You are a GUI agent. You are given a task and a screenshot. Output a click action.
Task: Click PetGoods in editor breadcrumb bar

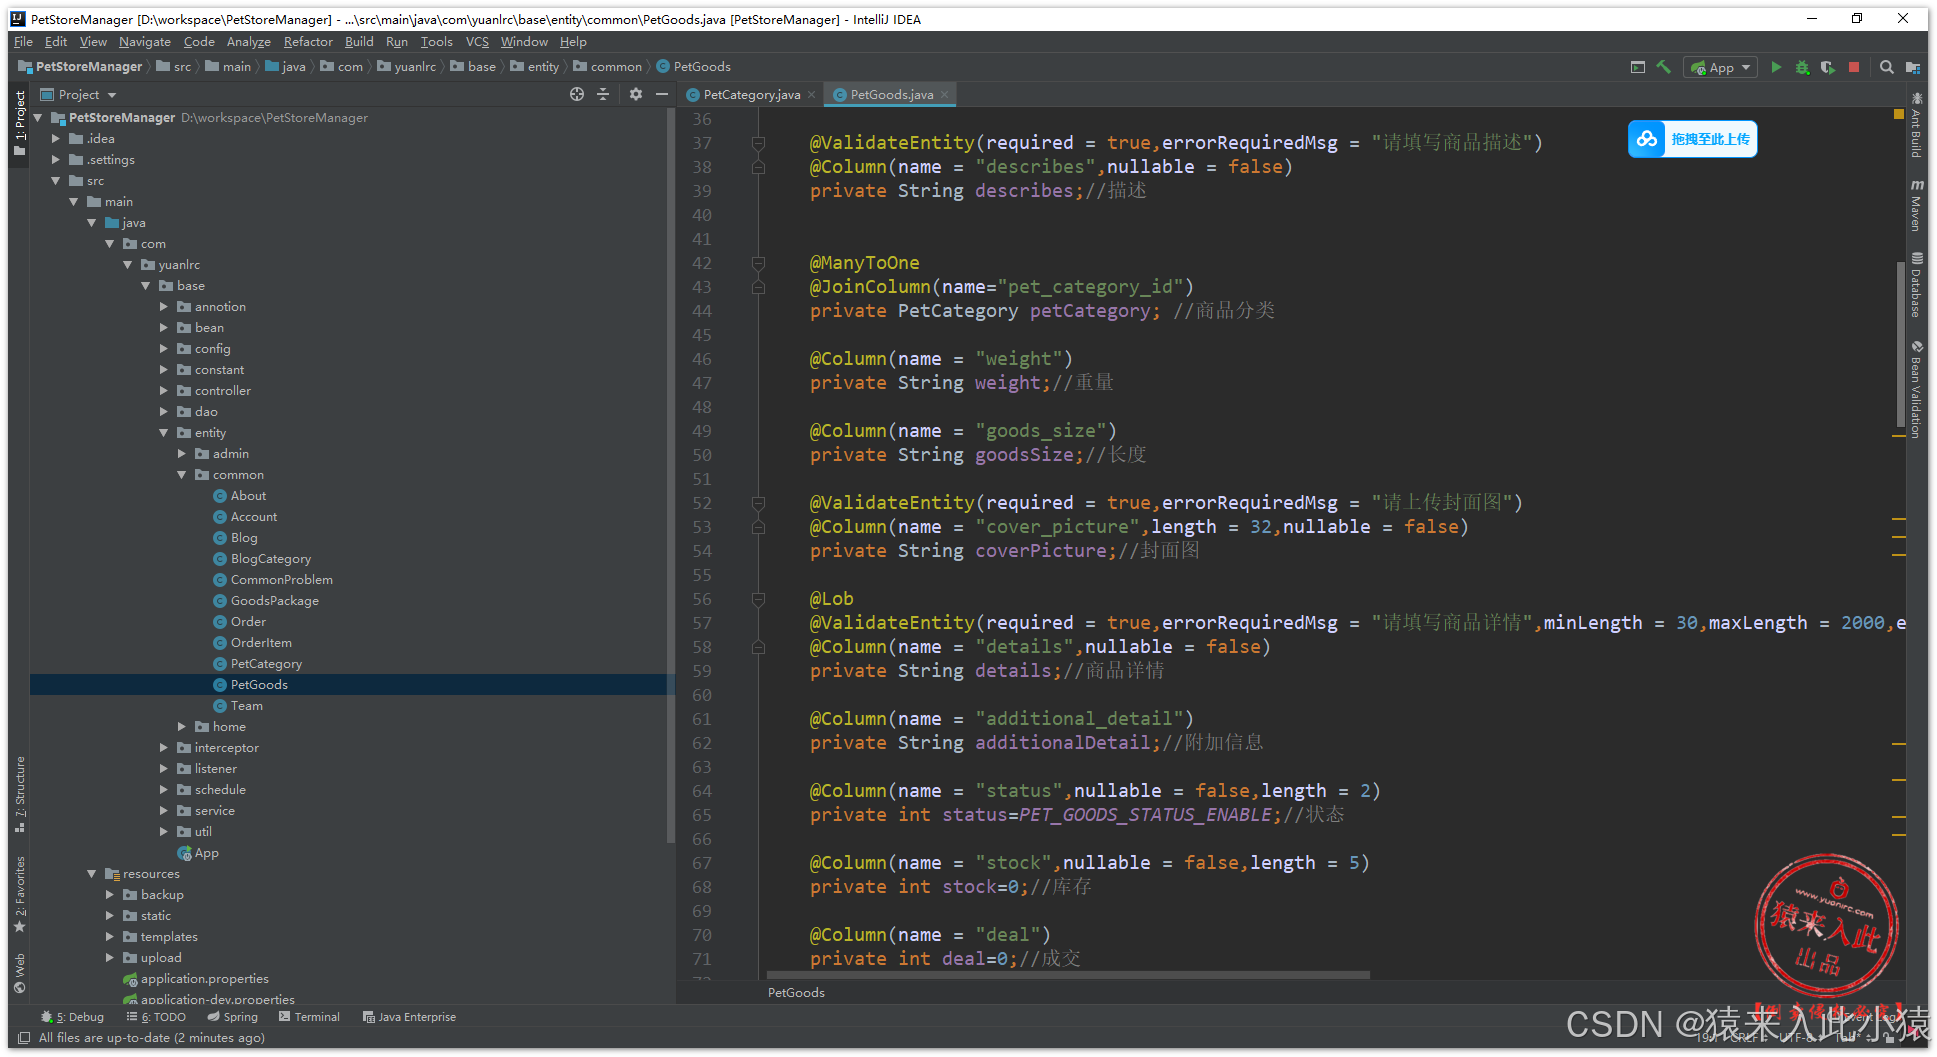[x=796, y=992]
